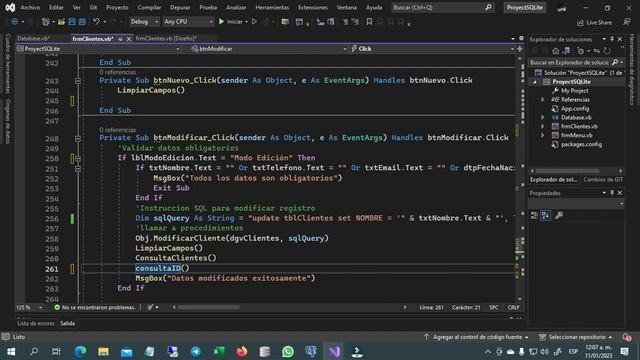Click the wrench property pages icon

[559, 215]
